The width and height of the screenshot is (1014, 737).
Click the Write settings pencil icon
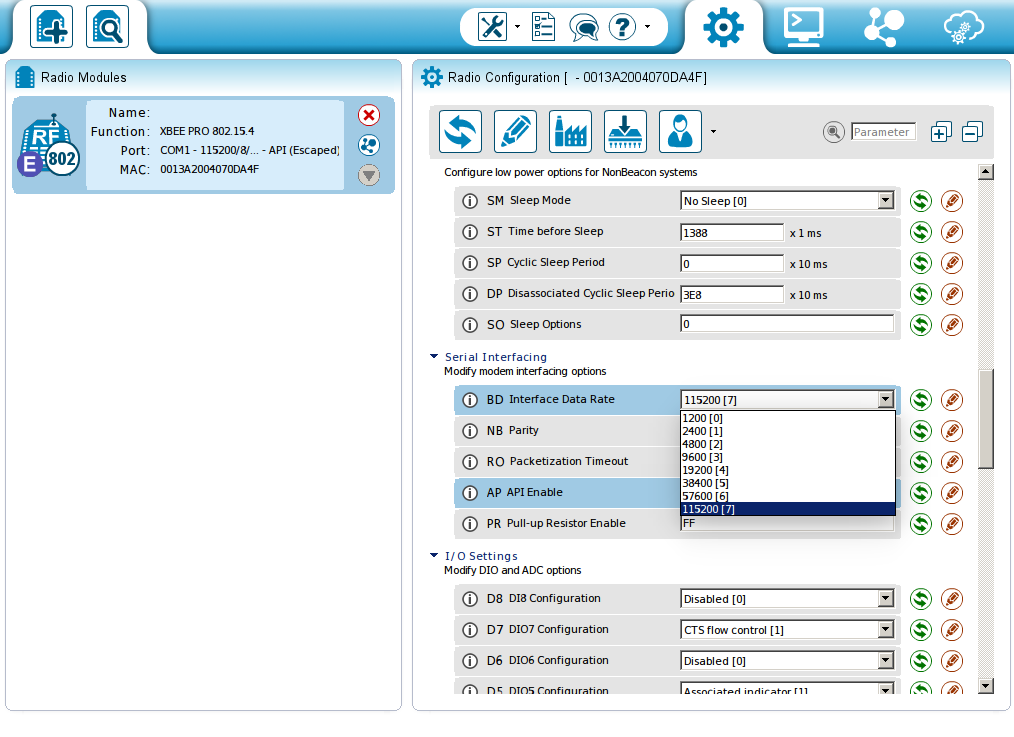point(515,131)
